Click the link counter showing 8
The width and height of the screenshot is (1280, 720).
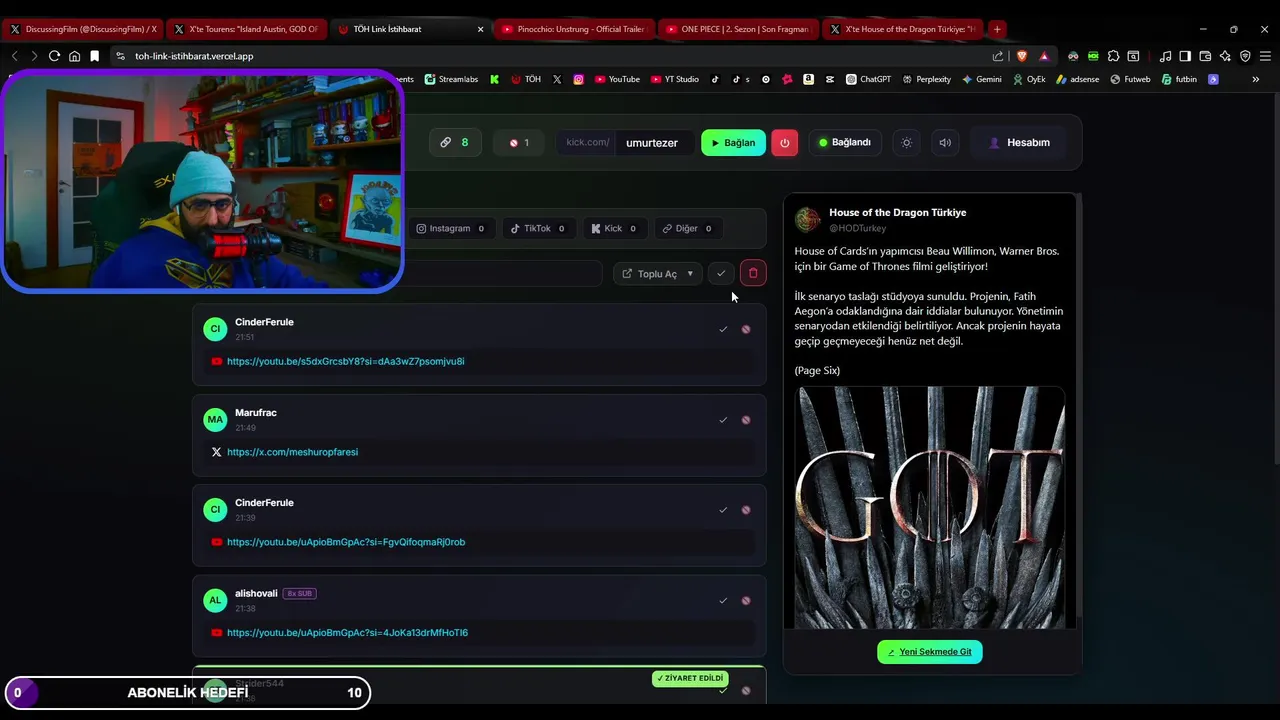click(455, 142)
